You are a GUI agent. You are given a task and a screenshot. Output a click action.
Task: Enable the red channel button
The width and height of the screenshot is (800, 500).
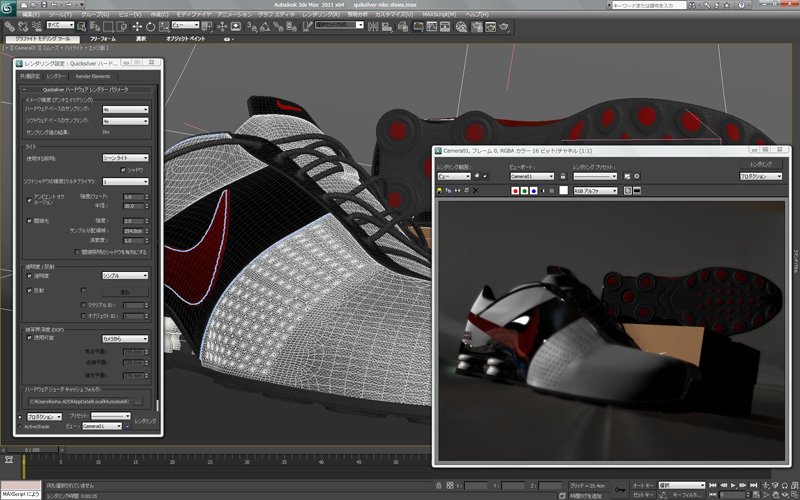pyautogui.click(x=515, y=189)
